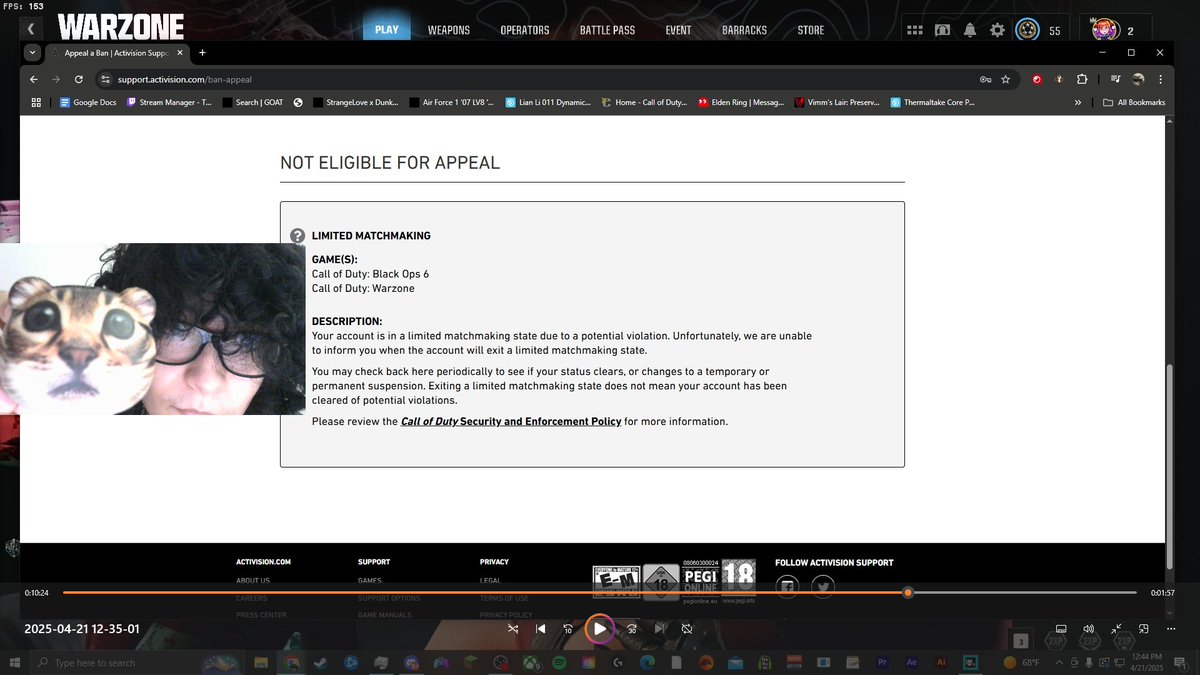Open Premiere Pro from the taskbar
Viewport: 1200px width, 675px height.
pos(882,663)
